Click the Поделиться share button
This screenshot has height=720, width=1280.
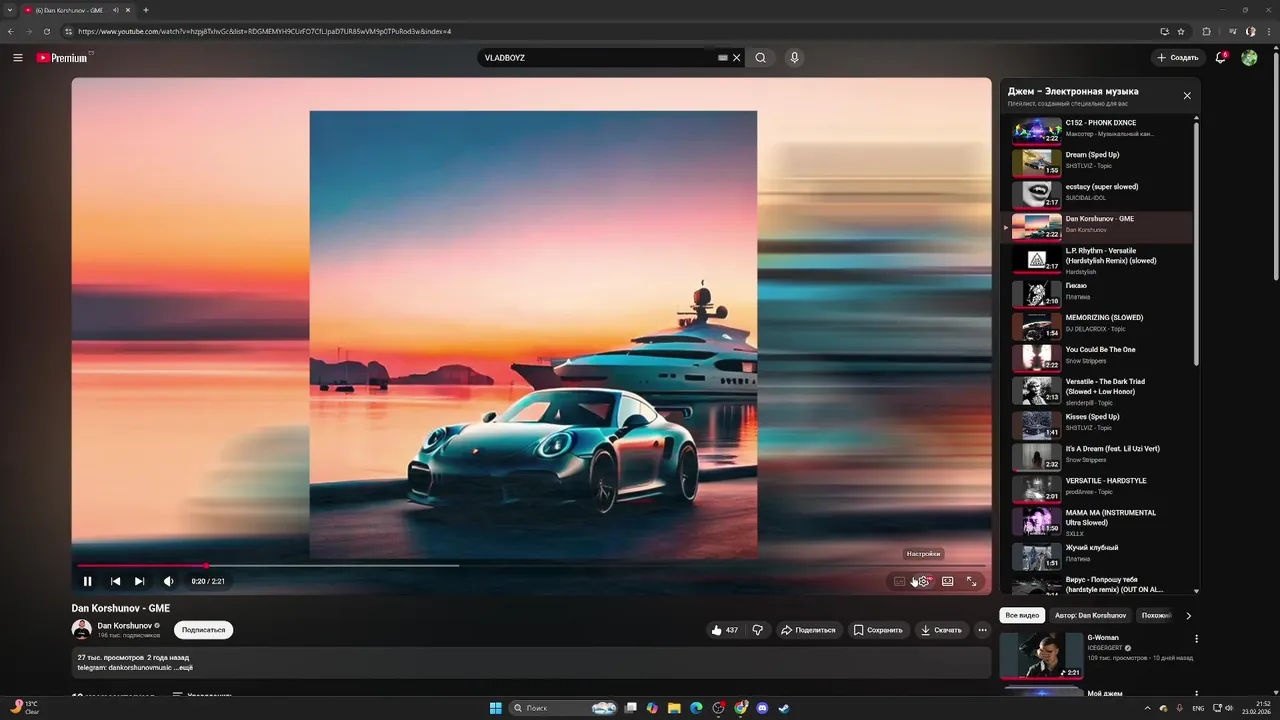808,630
